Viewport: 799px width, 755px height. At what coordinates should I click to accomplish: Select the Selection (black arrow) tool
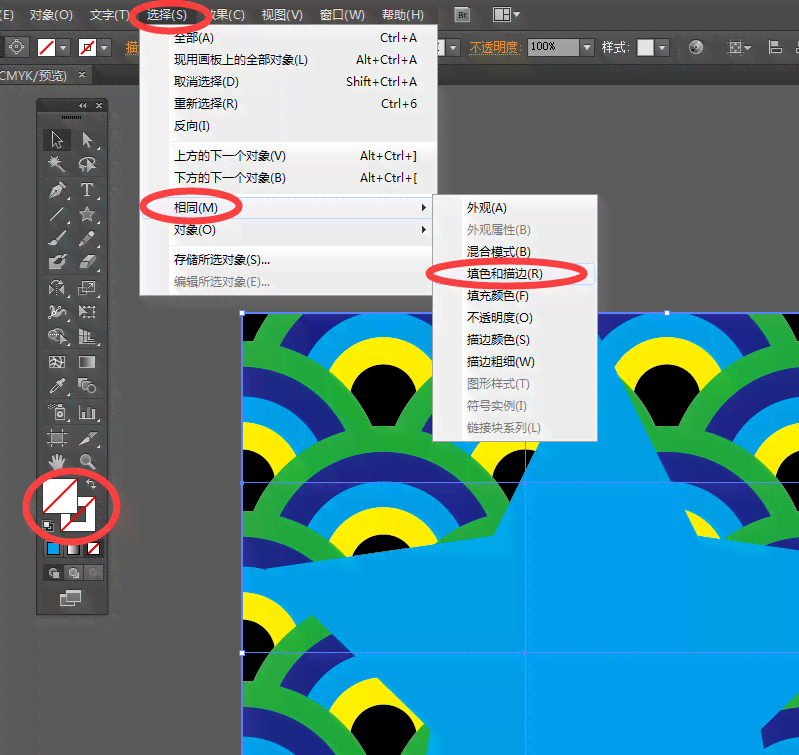coord(57,139)
